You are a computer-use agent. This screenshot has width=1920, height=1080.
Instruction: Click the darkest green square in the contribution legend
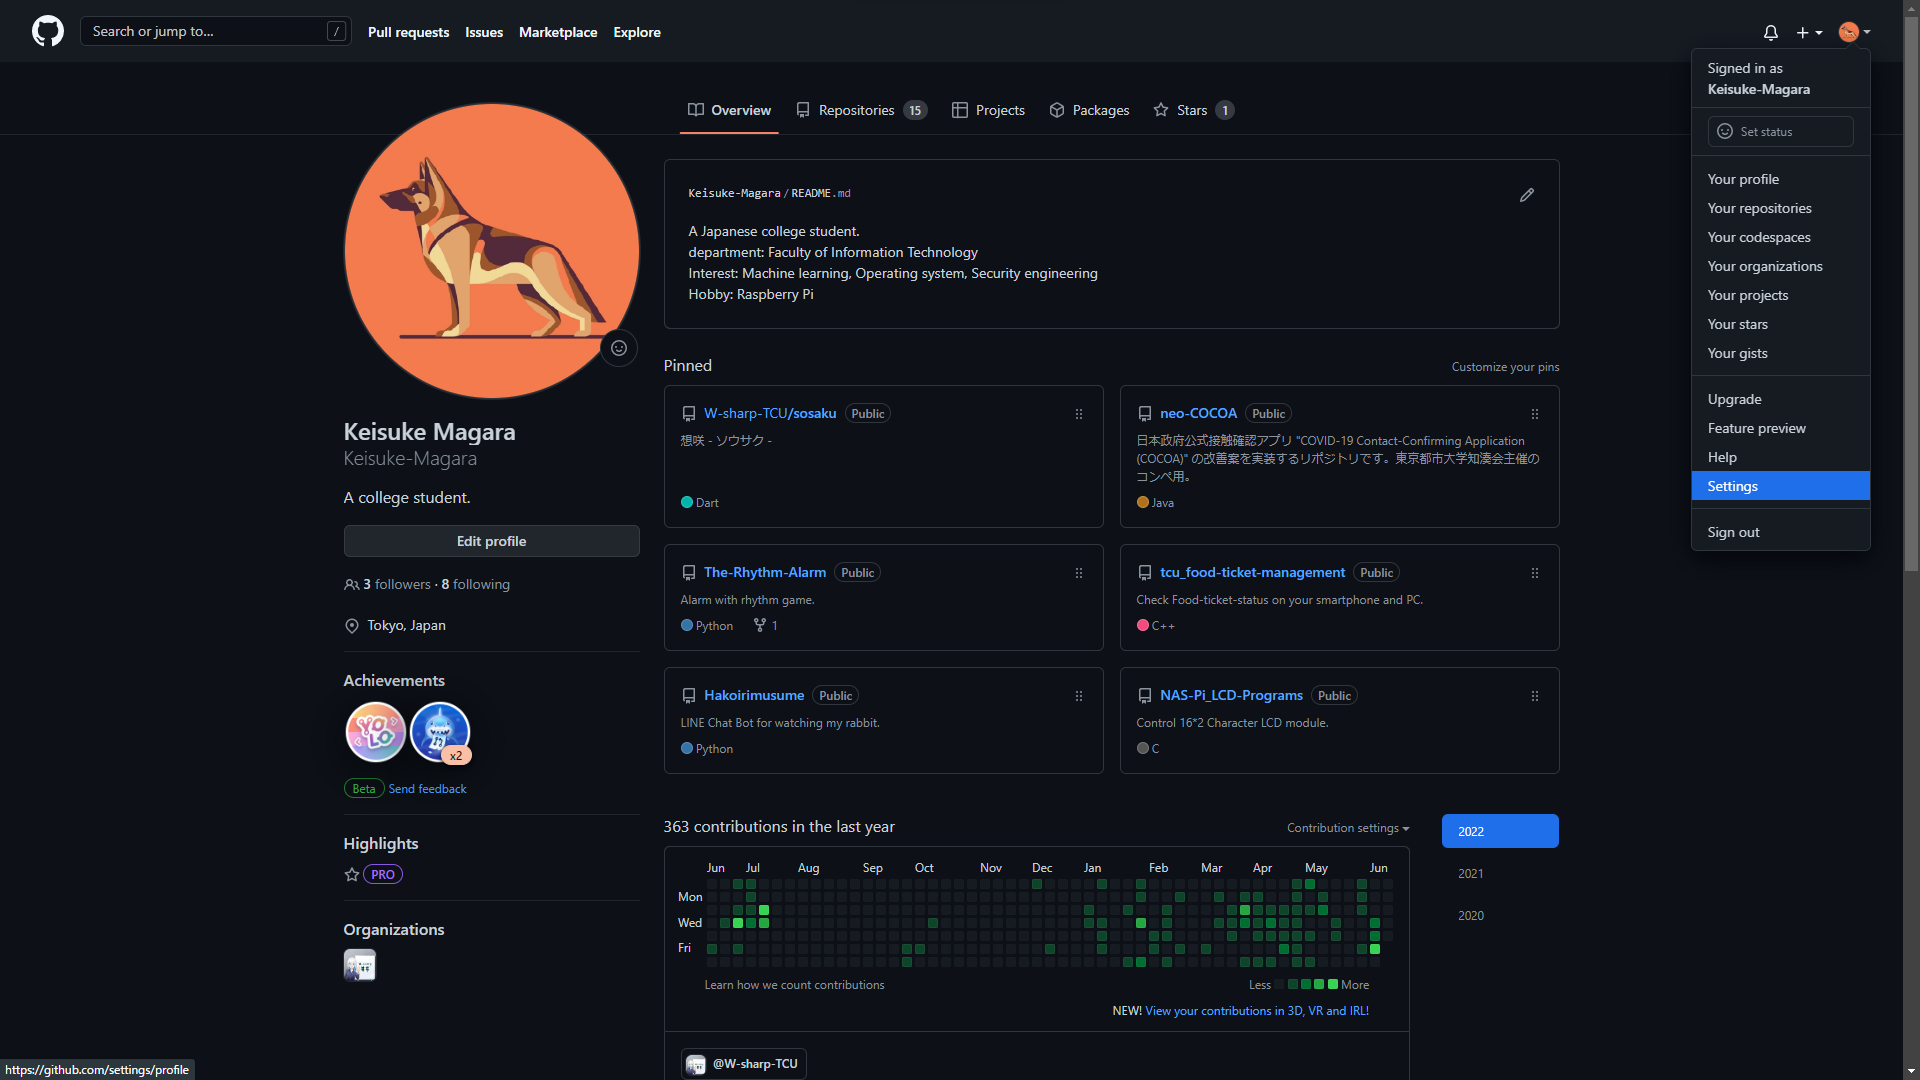click(1333, 984)
